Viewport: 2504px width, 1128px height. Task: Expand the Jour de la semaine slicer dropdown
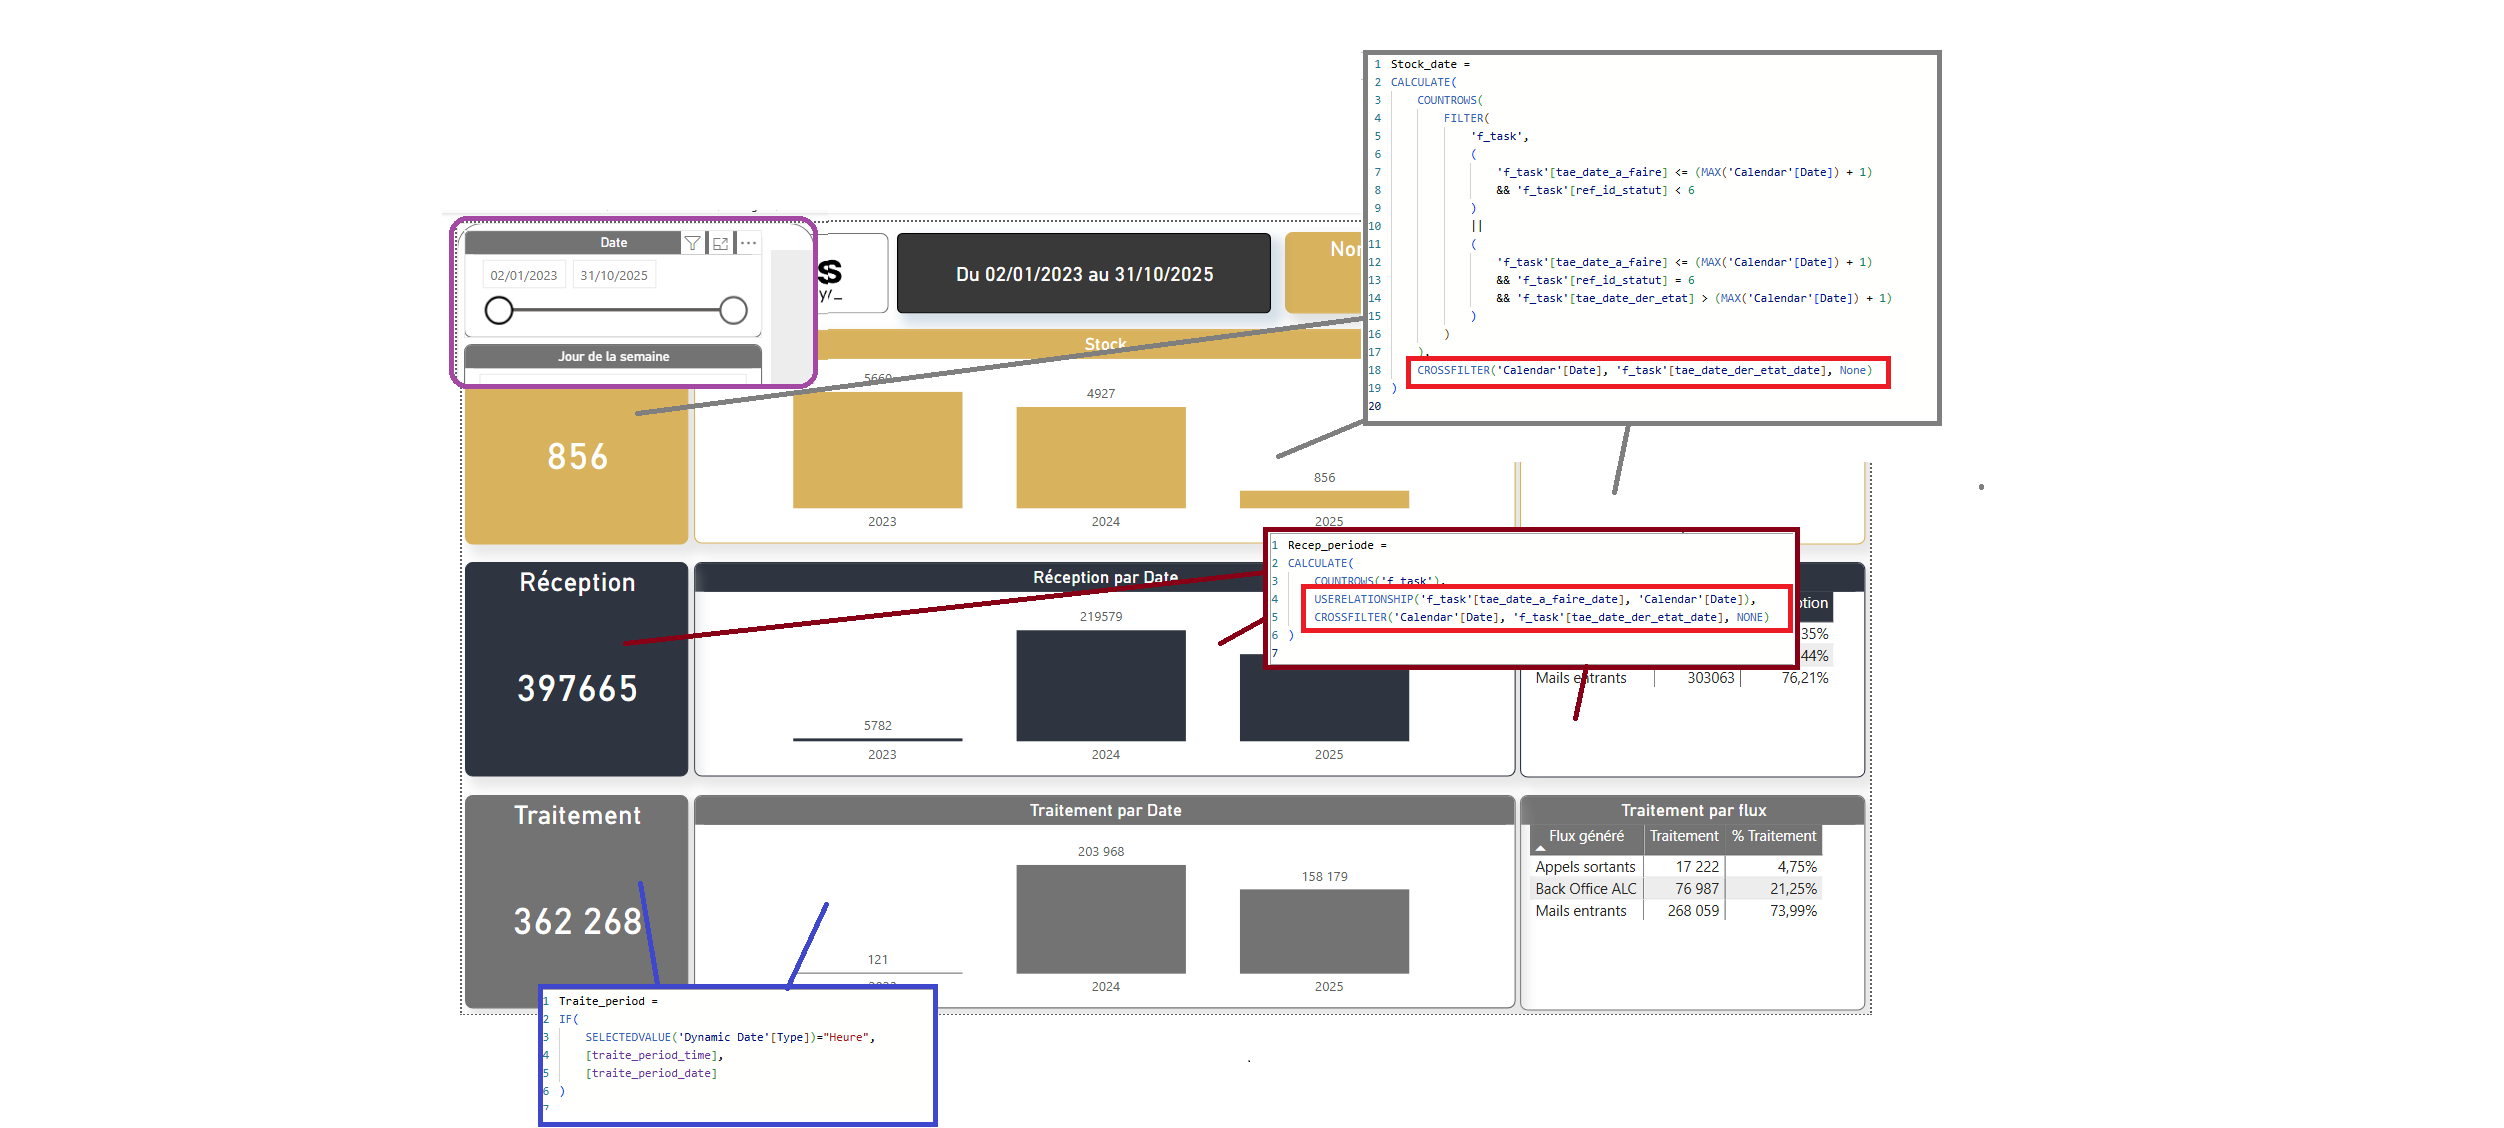[x=613, y=379]
